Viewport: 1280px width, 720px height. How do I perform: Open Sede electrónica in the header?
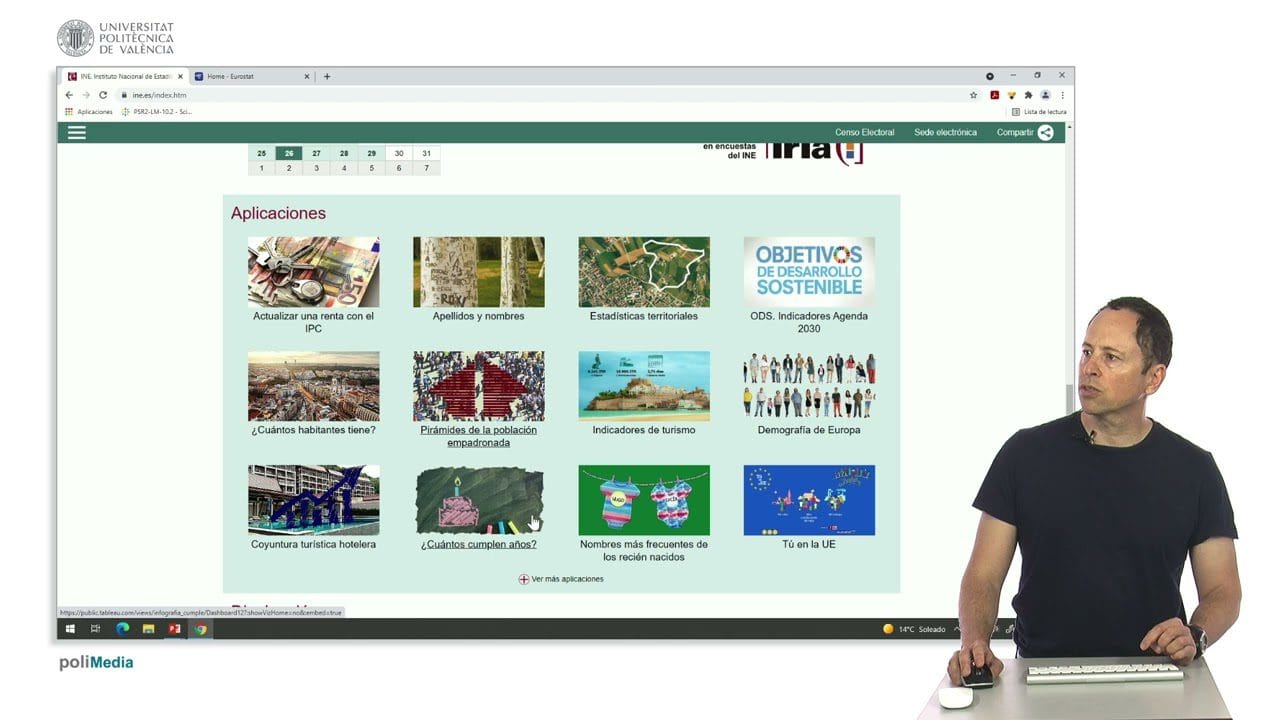pos(945,132)
